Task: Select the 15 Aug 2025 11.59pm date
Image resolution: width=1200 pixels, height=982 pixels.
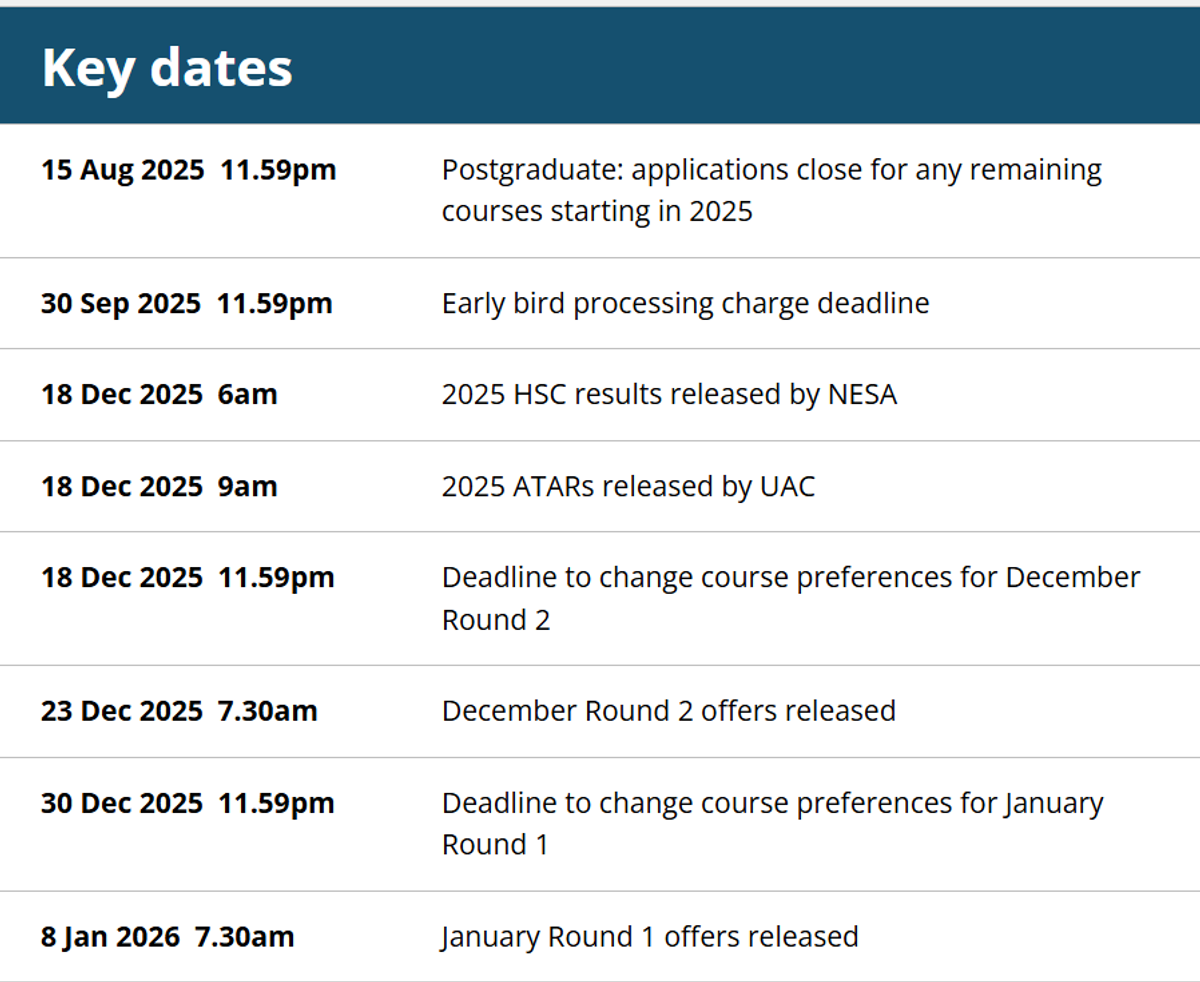Action: click(189, 170)
